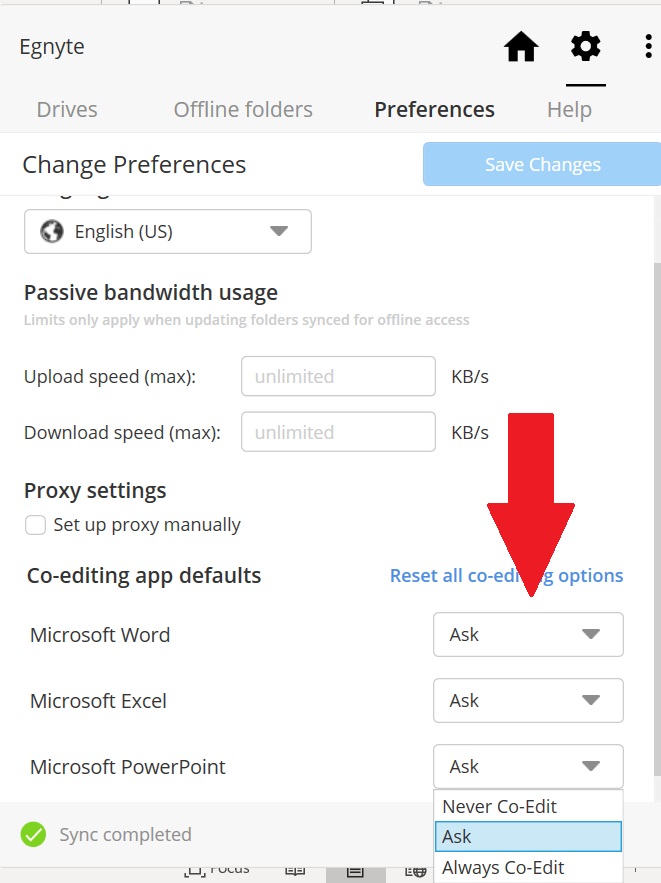Open the three-dot more options menu

648,47
